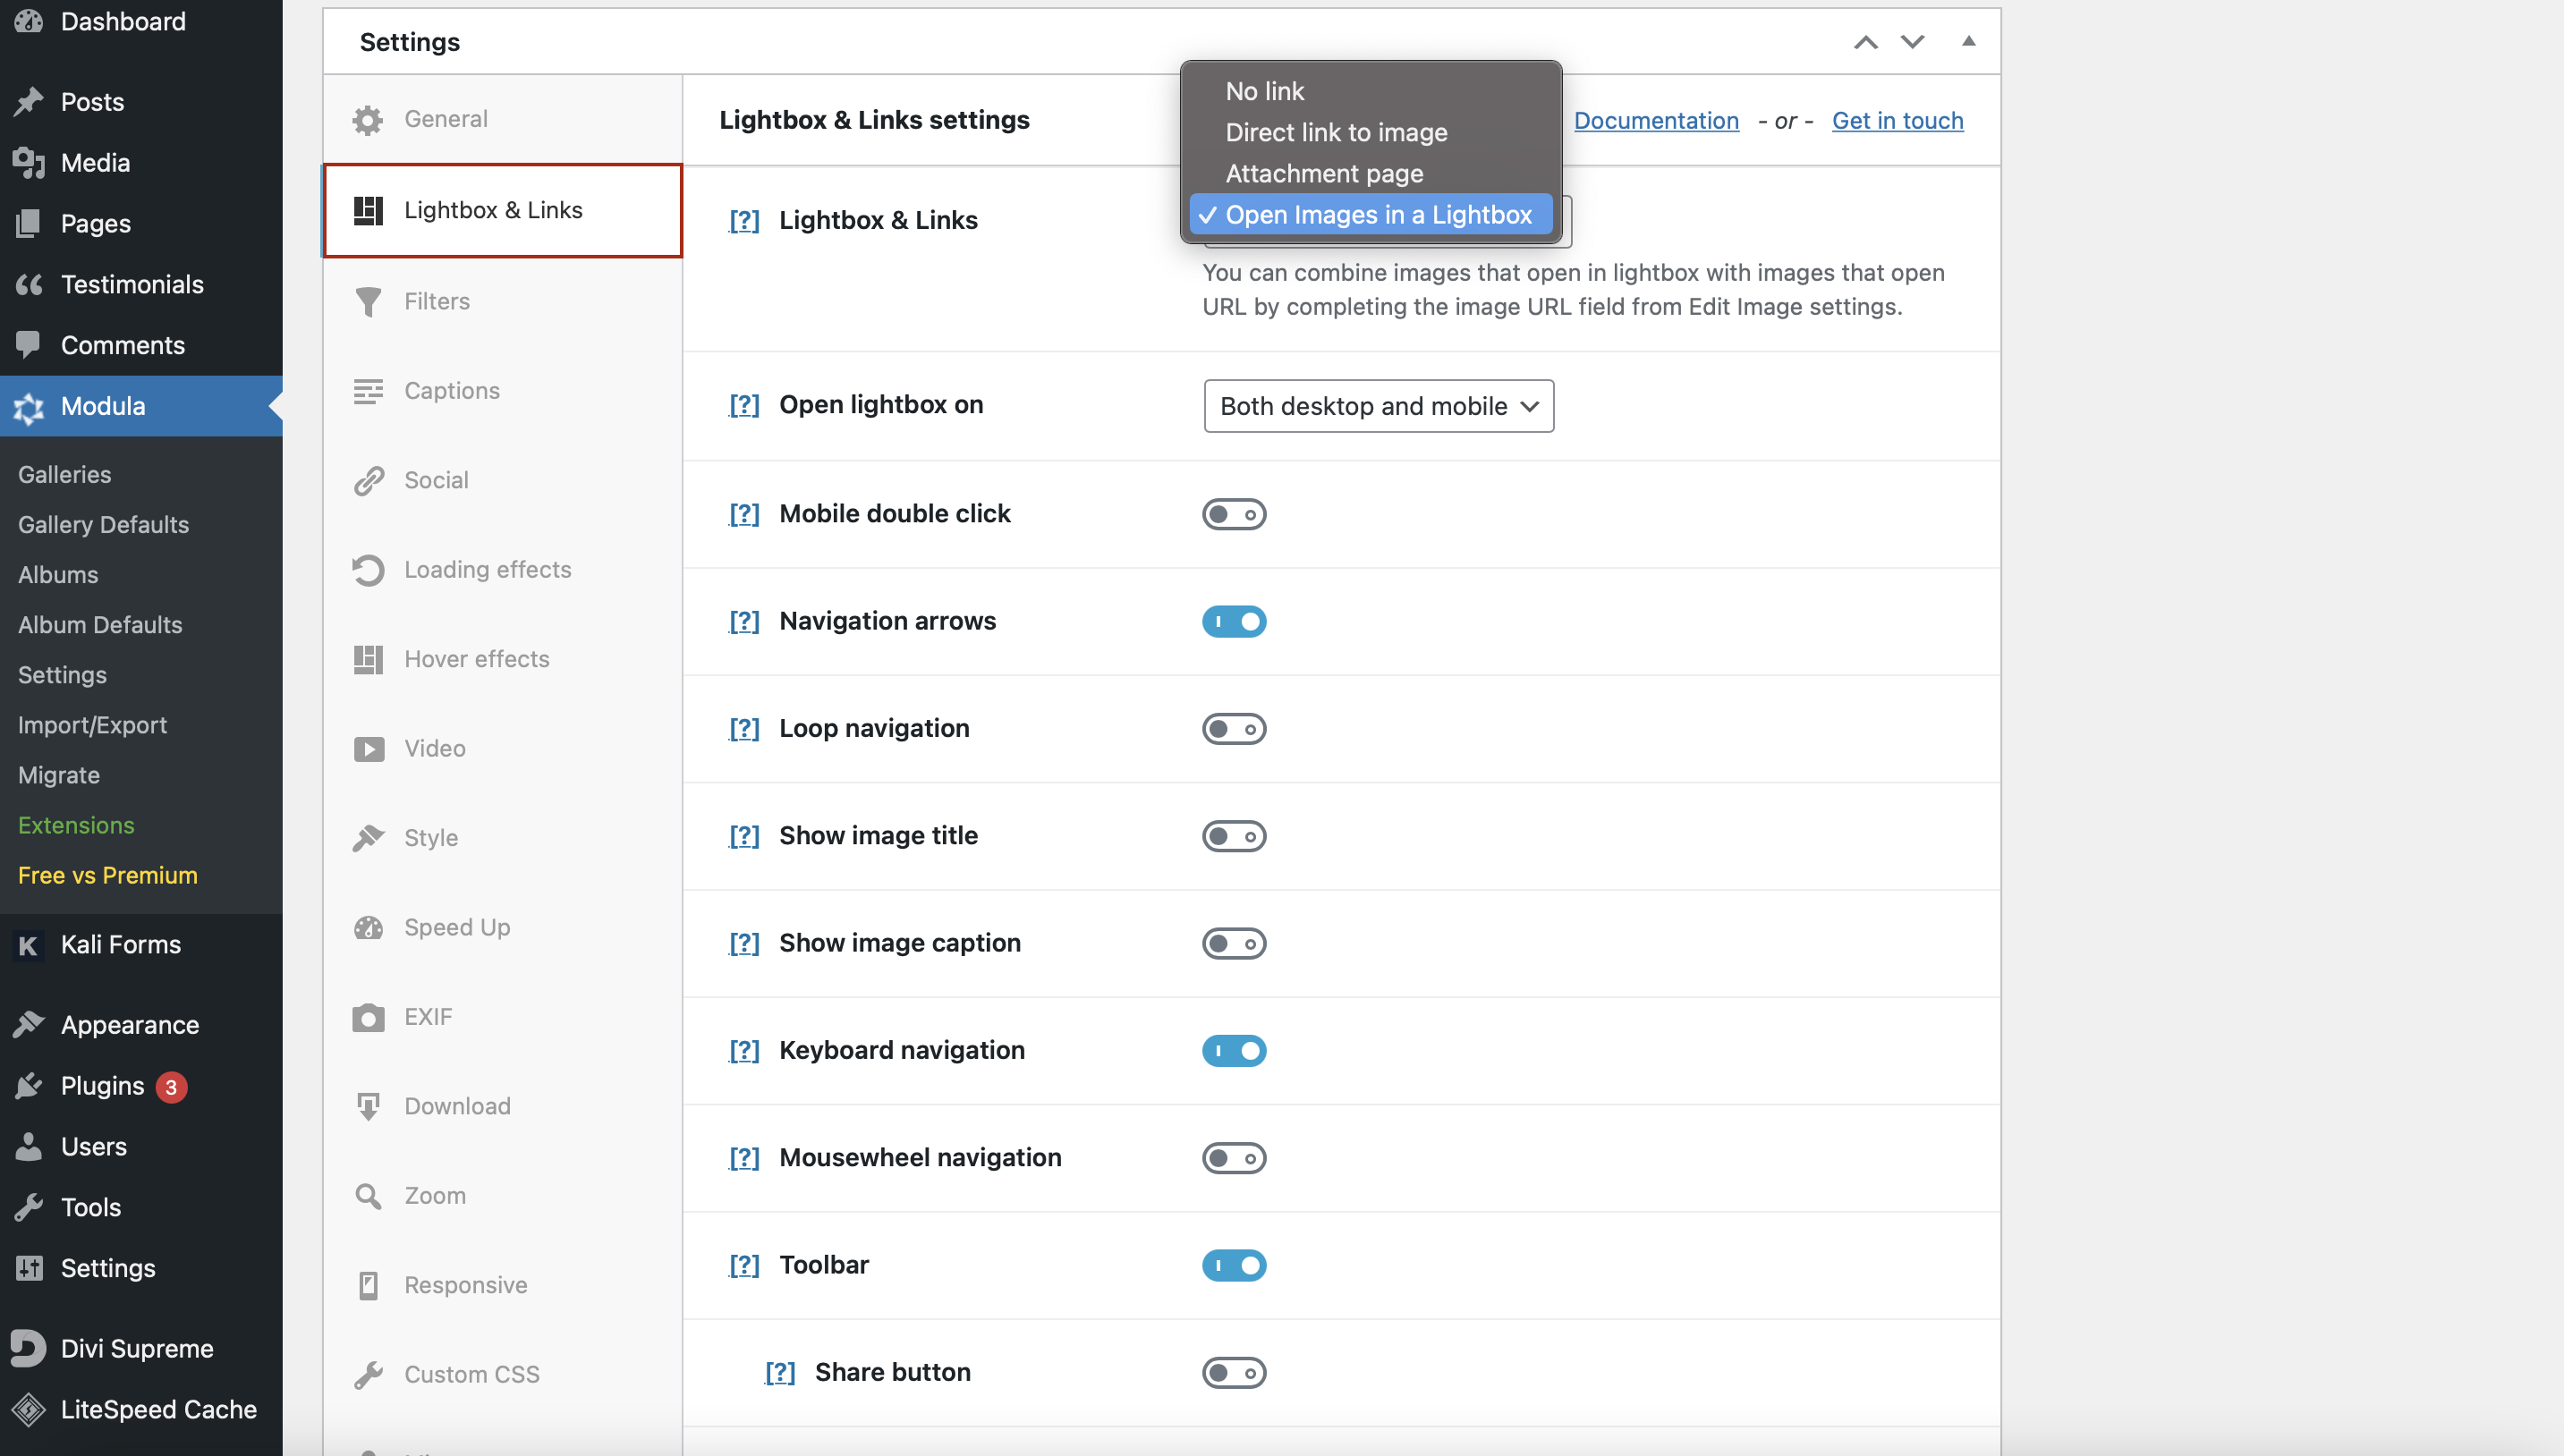The image size is (2564, 1456).
Task: Click the Download sidebar icon
Action: point(366,1105)
